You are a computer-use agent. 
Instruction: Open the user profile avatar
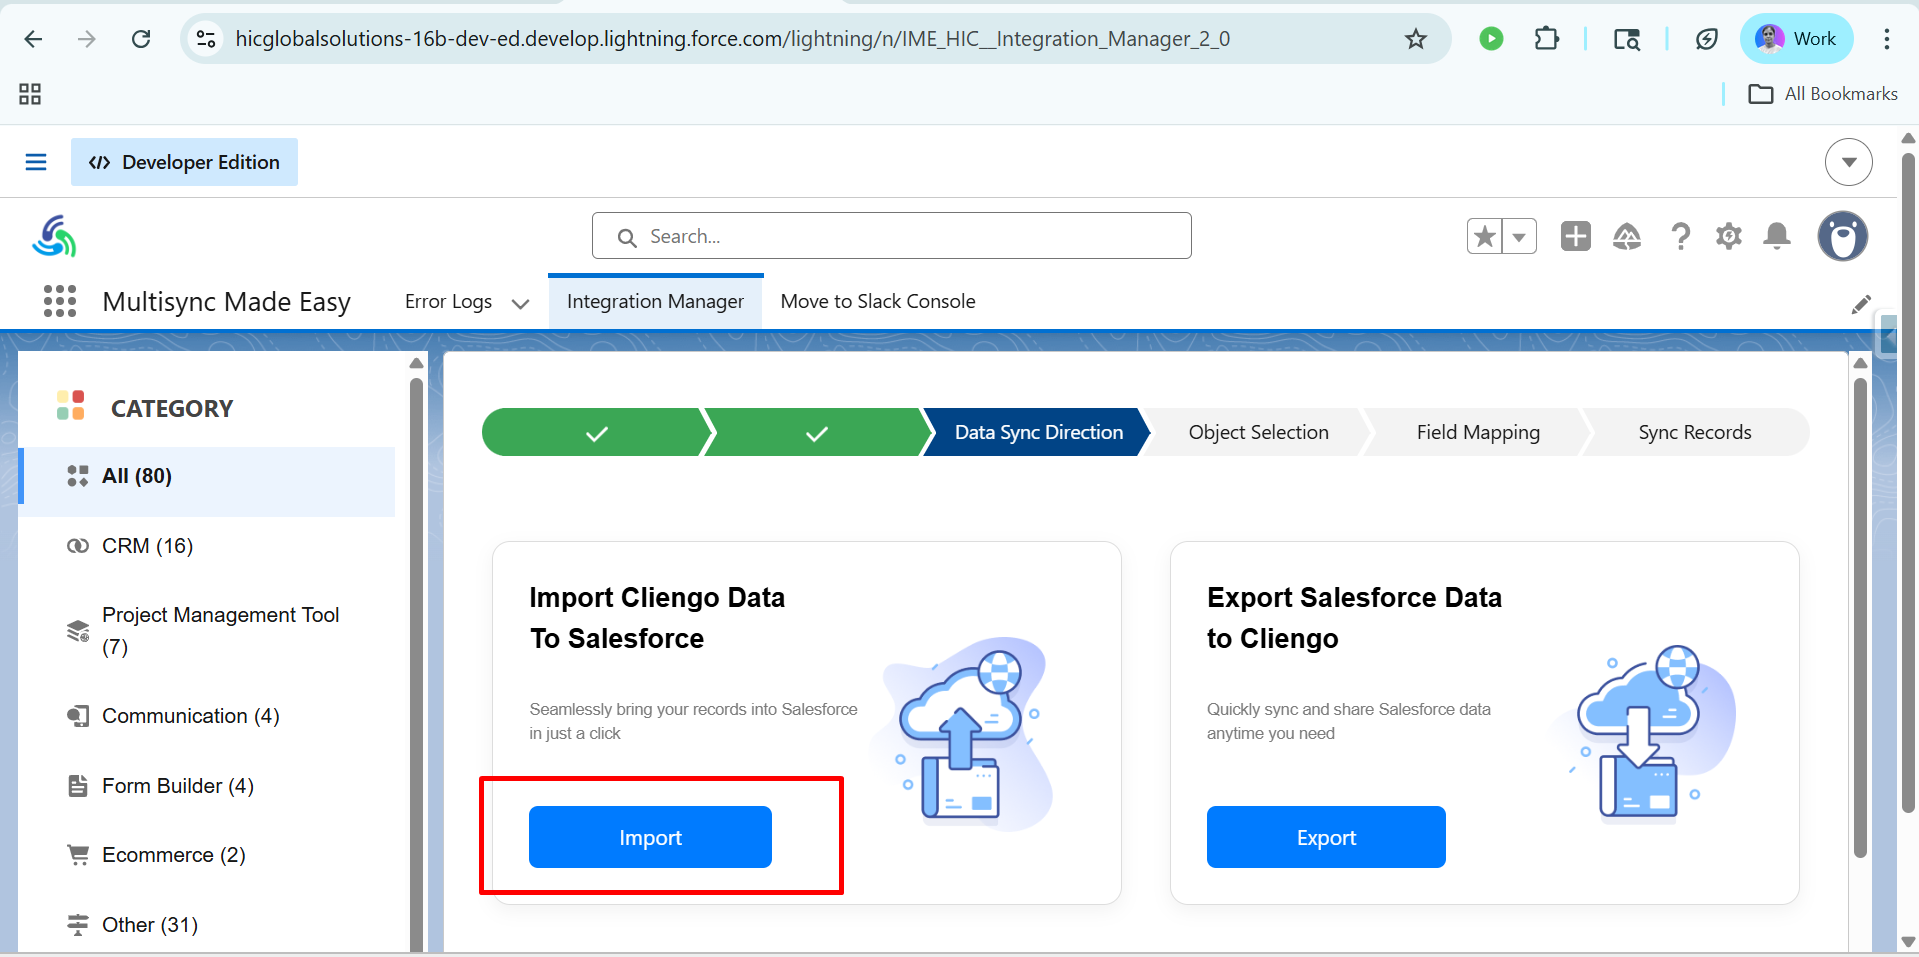tap(1842, 236)
